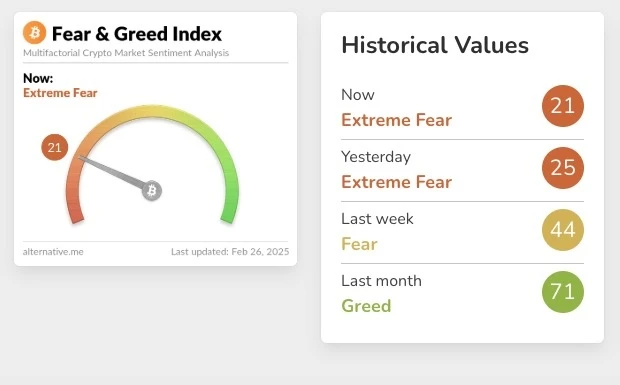Viewport: 620px width, 385px height.
Task: Click the orange Bitcoin logo beside the title
Action: tap(34, 32)
